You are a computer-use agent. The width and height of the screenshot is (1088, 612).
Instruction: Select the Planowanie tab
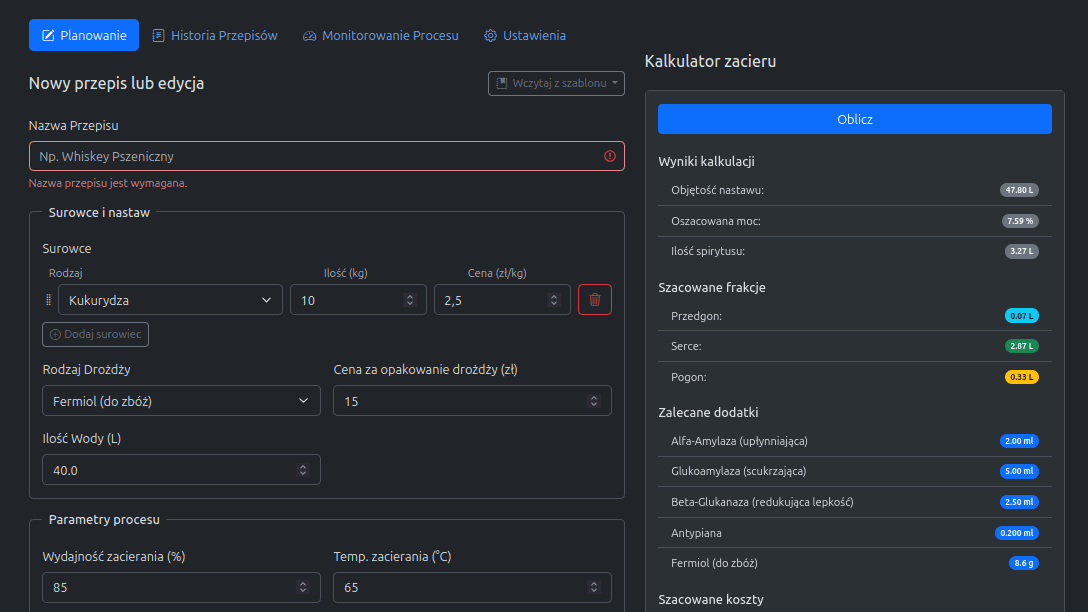[84, 35]
